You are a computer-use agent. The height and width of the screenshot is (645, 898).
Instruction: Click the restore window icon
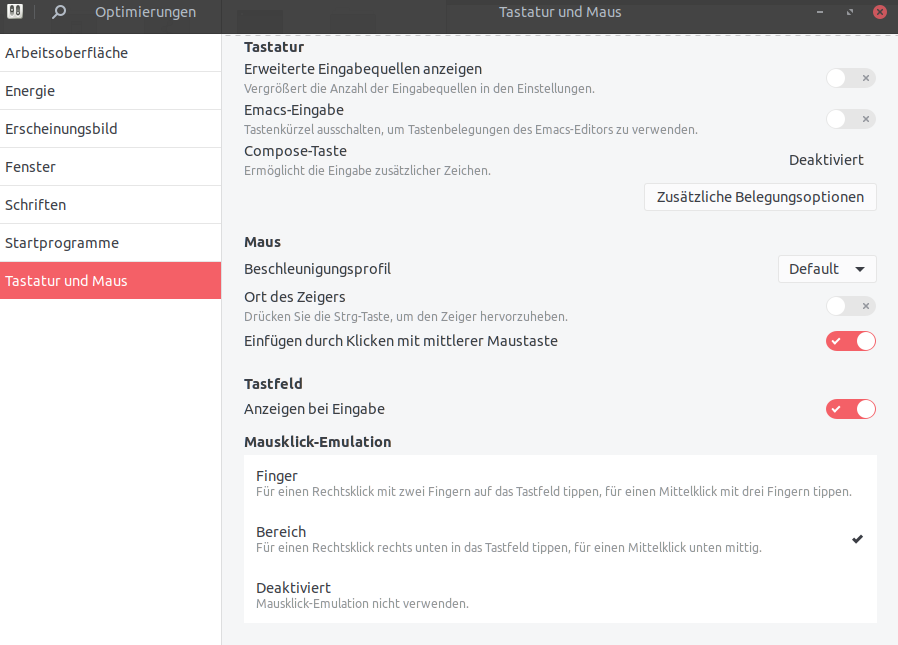(850, 12)
